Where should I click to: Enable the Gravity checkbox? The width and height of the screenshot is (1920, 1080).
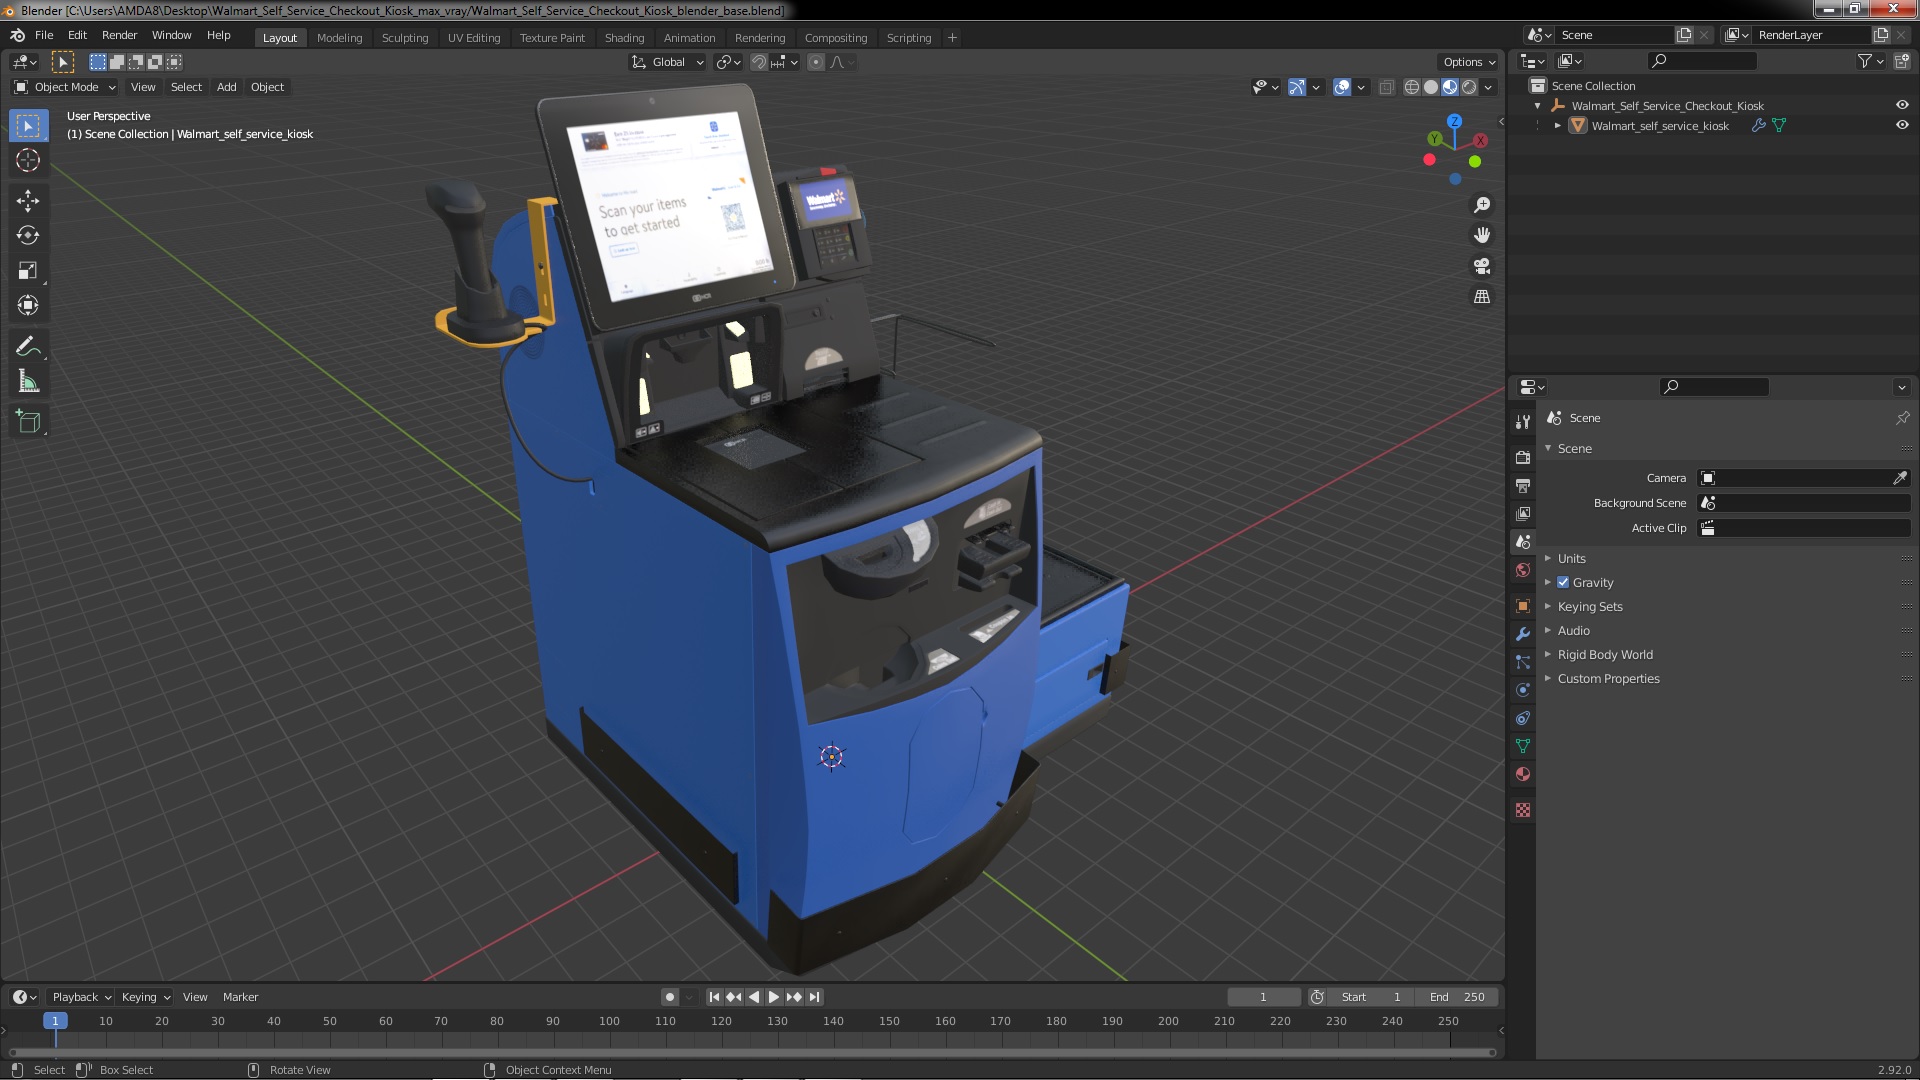coord(1563,582)
